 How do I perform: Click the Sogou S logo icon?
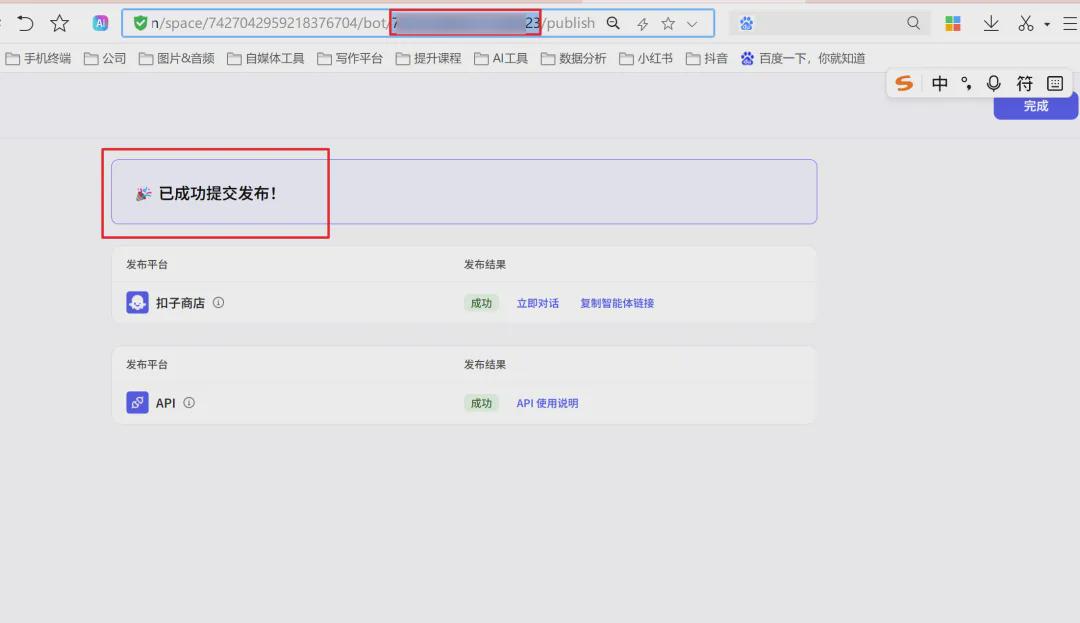[904, 83]
